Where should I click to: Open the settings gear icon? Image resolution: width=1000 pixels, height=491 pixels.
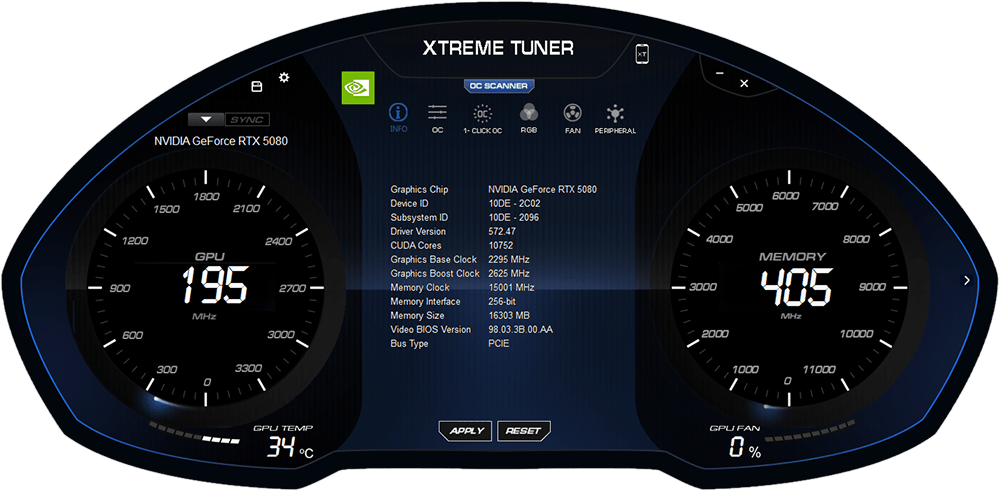(284, 77)
